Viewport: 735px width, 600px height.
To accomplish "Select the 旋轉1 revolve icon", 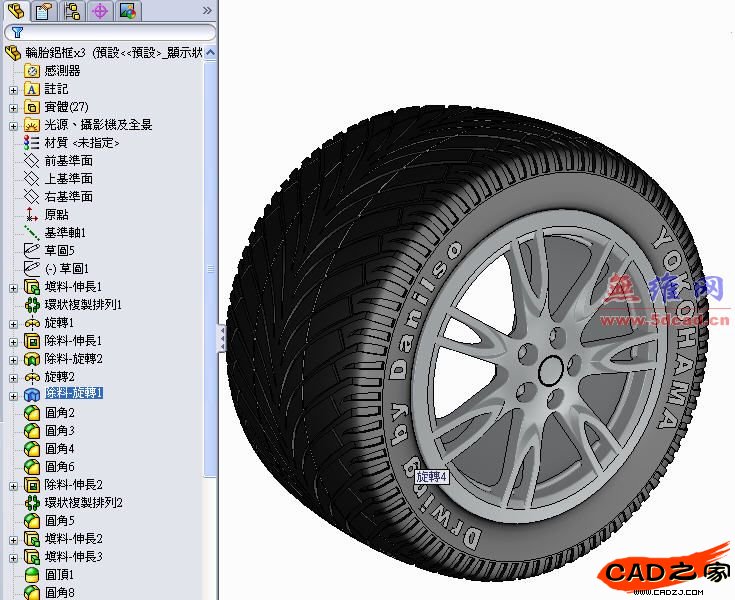I will [32, 322].
